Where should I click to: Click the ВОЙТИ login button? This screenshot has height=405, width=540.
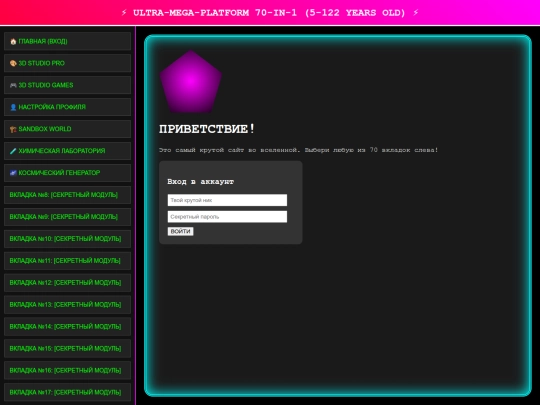tap(180, 231)
